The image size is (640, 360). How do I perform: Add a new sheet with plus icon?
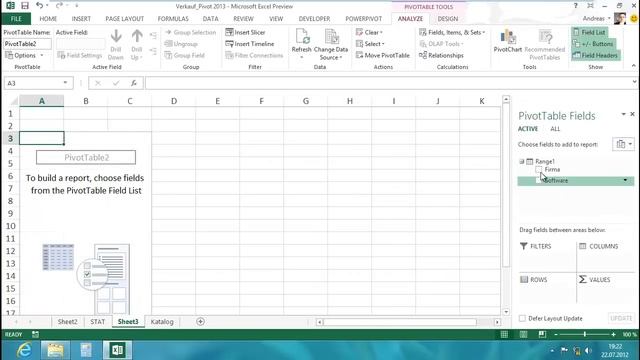(200, 322)
